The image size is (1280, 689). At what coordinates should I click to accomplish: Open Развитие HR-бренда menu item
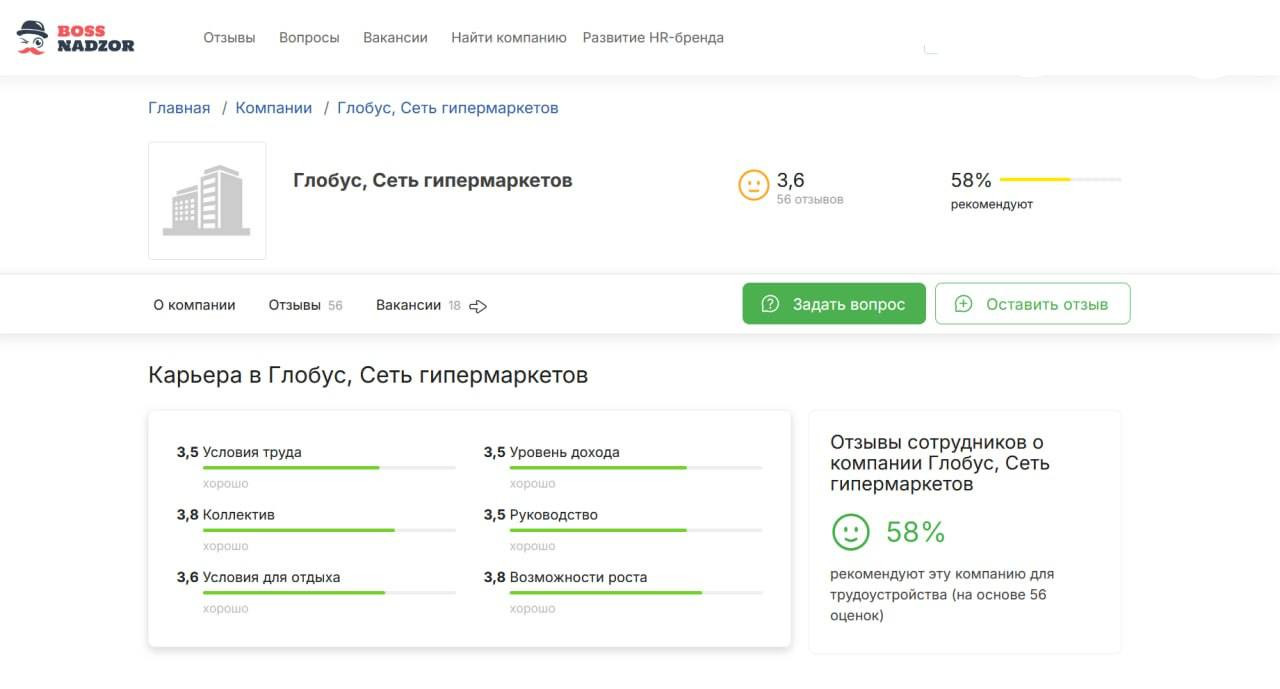click(x=653, y=37)
